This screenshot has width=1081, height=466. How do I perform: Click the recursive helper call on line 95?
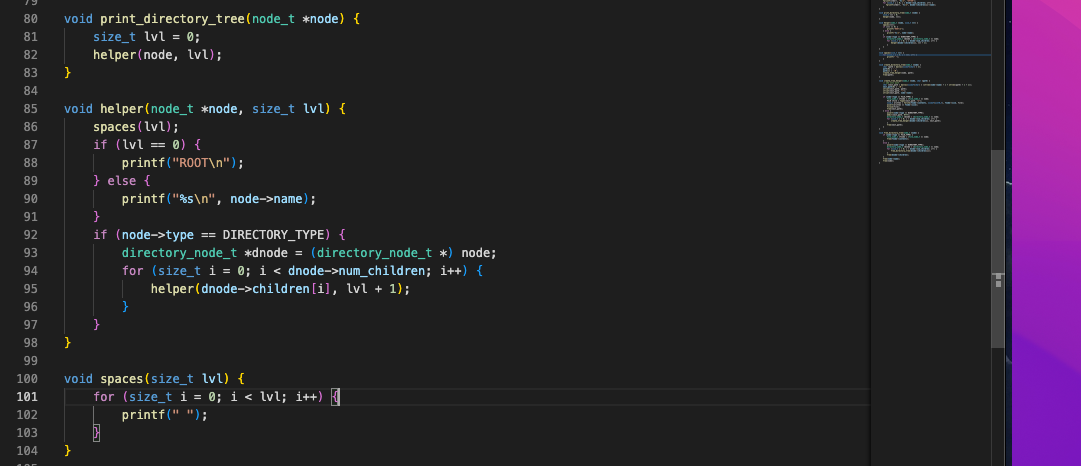pyautogui.click(x=172, y=289)
